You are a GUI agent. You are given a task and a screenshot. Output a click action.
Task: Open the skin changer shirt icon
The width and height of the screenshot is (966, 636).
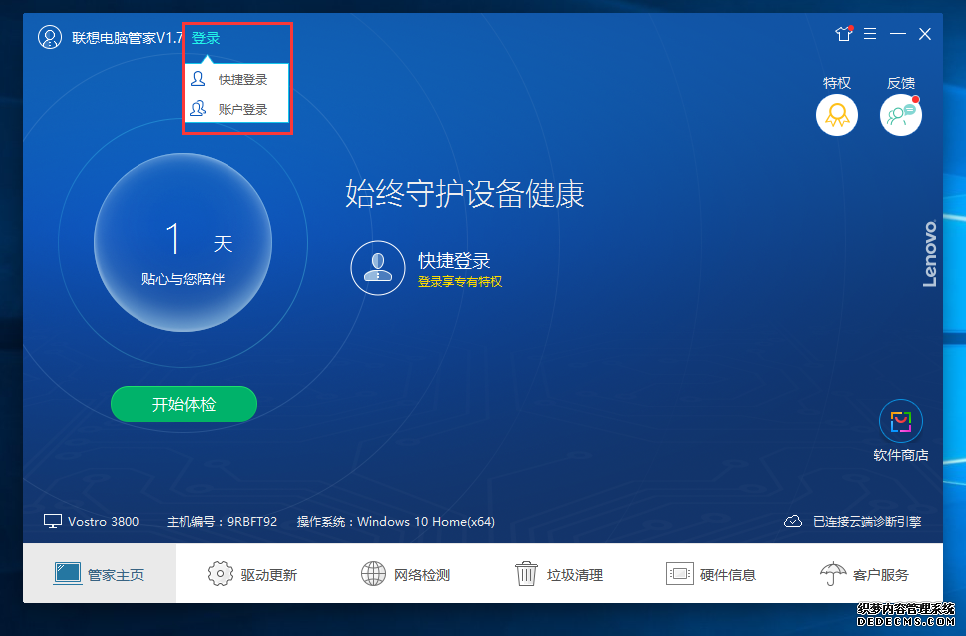pyautogui.click(x=843, y=33)
